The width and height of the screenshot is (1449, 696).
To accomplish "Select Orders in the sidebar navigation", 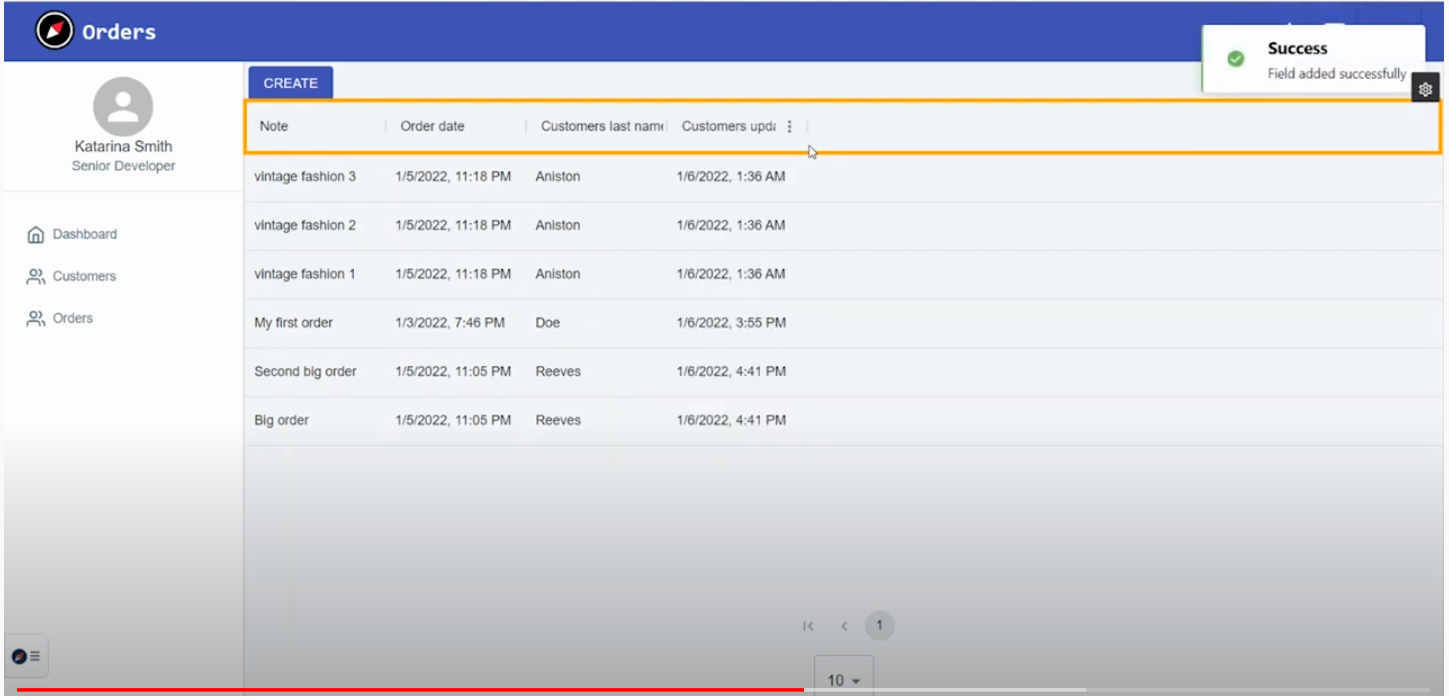I will (72, 318).
